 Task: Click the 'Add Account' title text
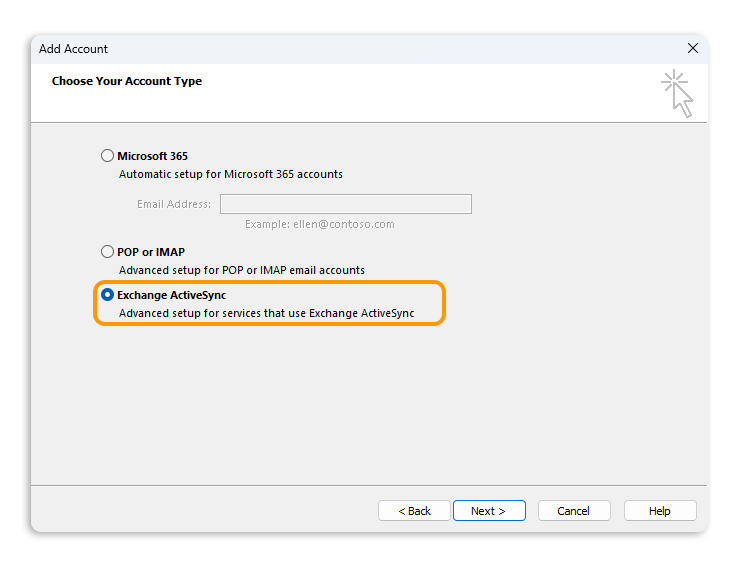point(73,49)
